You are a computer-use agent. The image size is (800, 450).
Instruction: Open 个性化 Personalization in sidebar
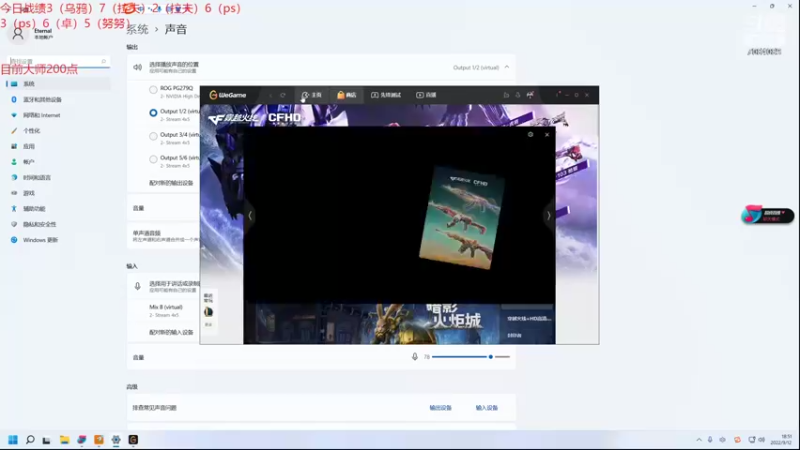[x=58, y=131]
